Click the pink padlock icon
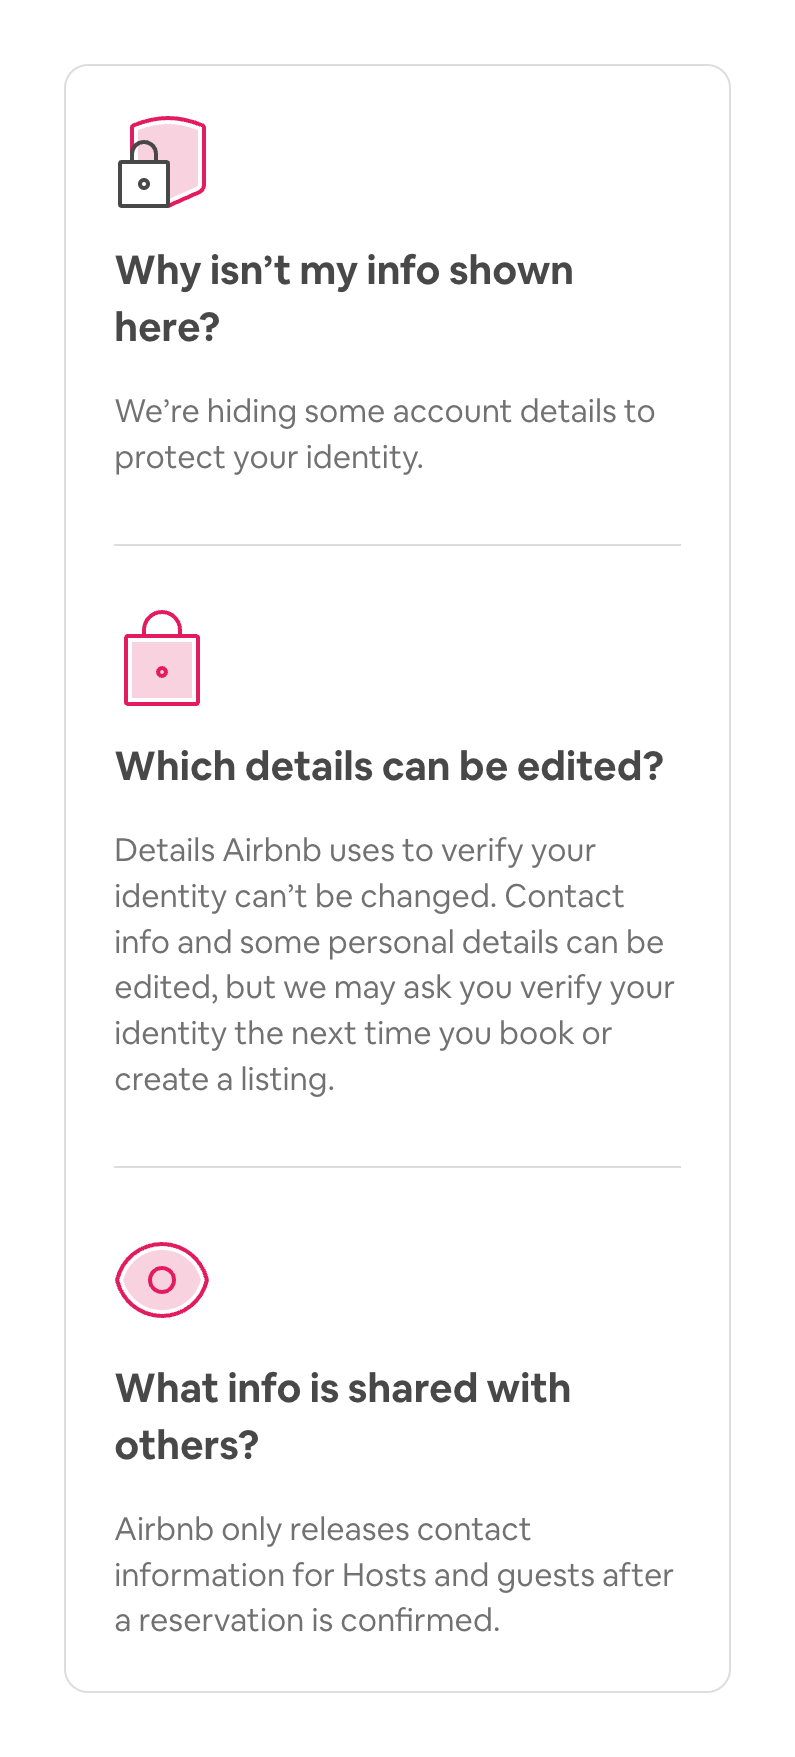Screen dimensions: 795x1757 click(x=161, y=659)
